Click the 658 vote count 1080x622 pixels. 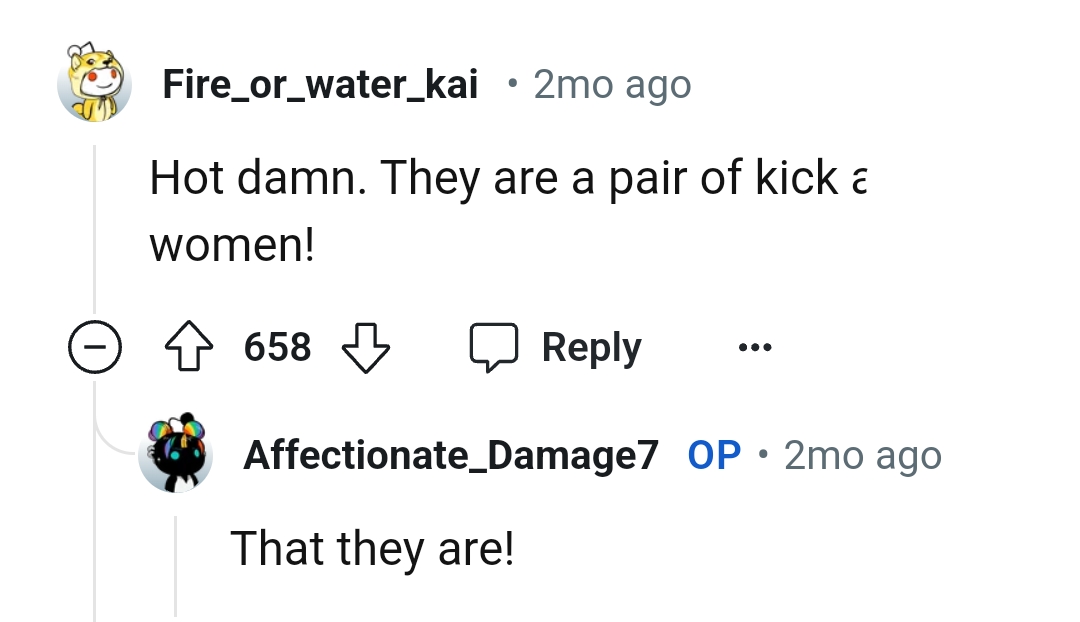(x=277, y=347)
